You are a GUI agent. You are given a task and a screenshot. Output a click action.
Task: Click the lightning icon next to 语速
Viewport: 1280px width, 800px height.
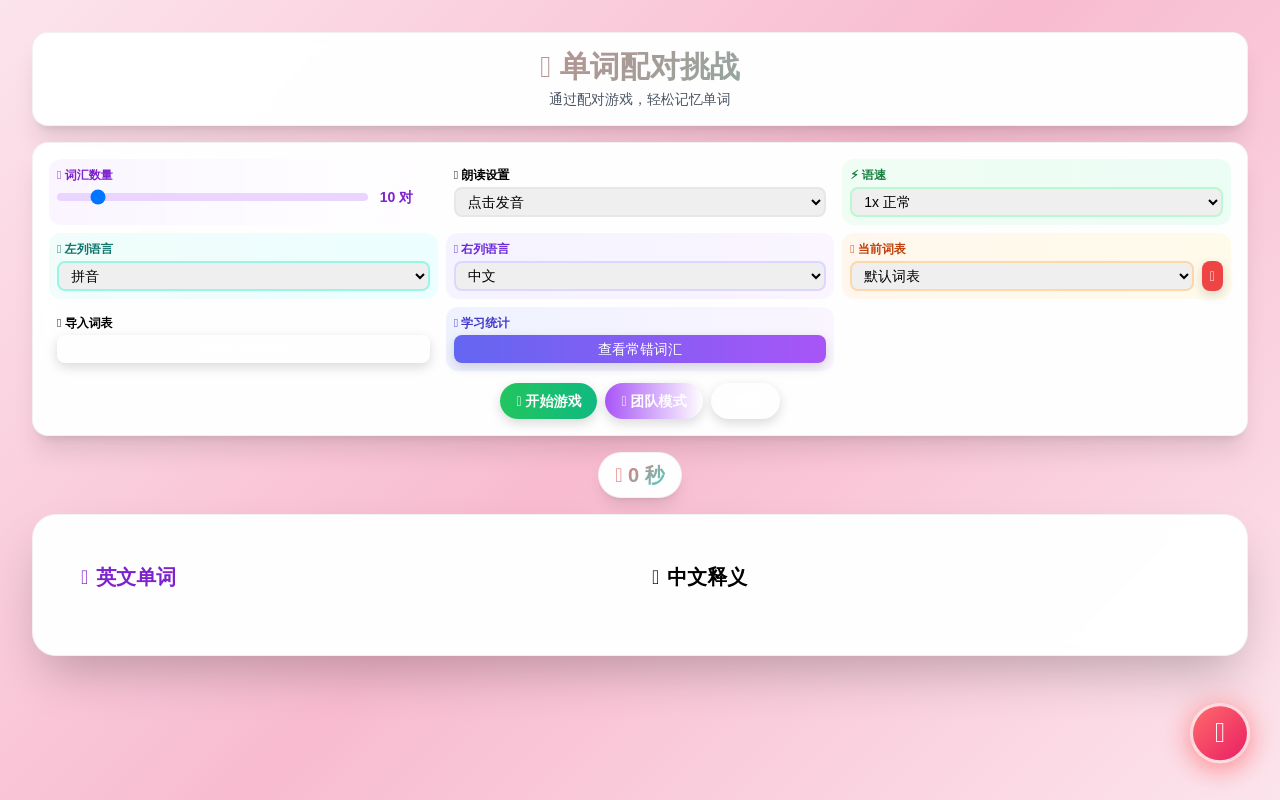point(853,174)
